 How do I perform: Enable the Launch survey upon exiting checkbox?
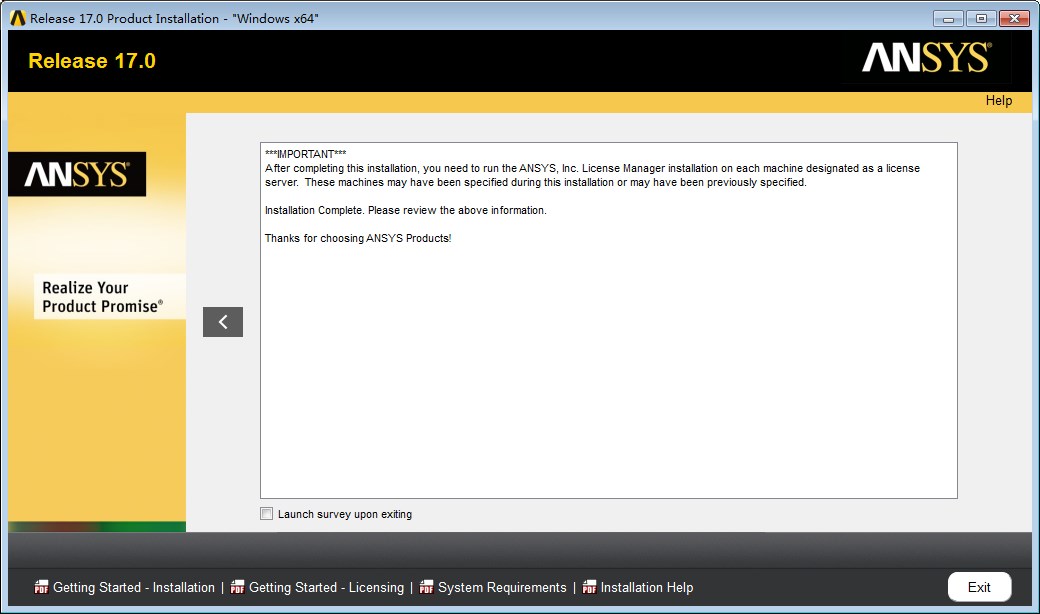pyautogui.click(x=266, y=514)
